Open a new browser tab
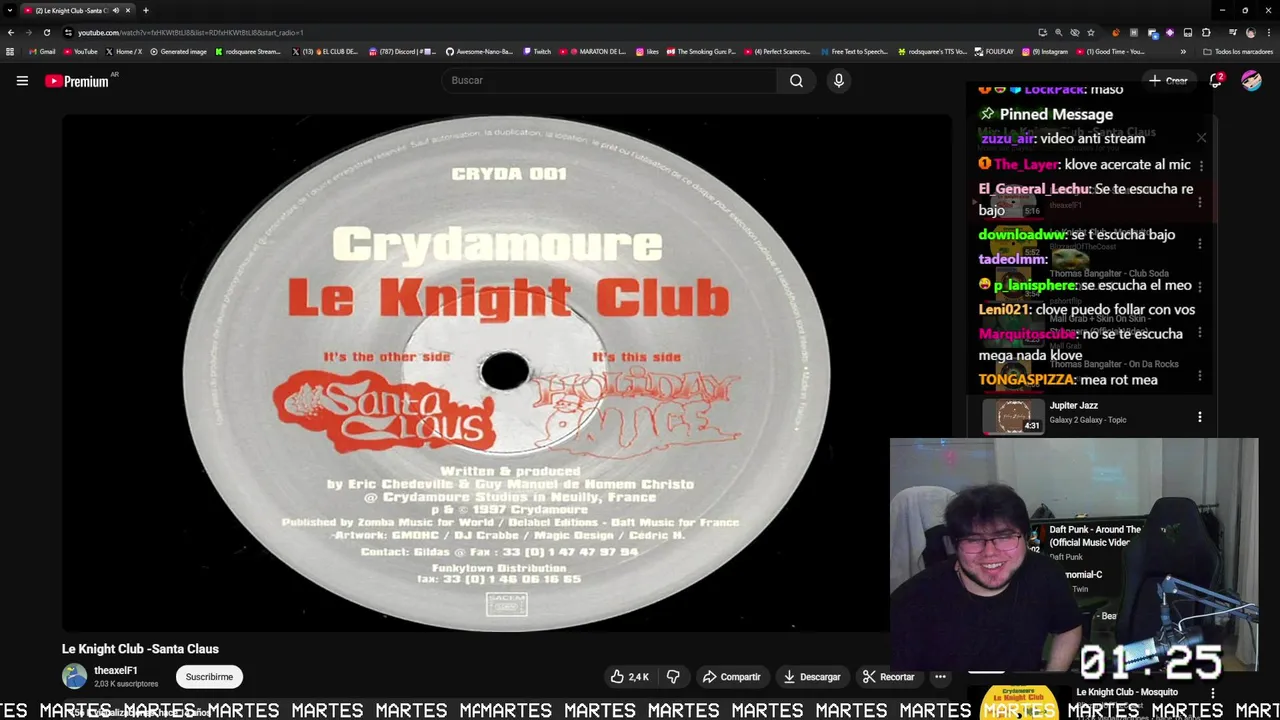1280x720 pixels. [x=146, y=10]
